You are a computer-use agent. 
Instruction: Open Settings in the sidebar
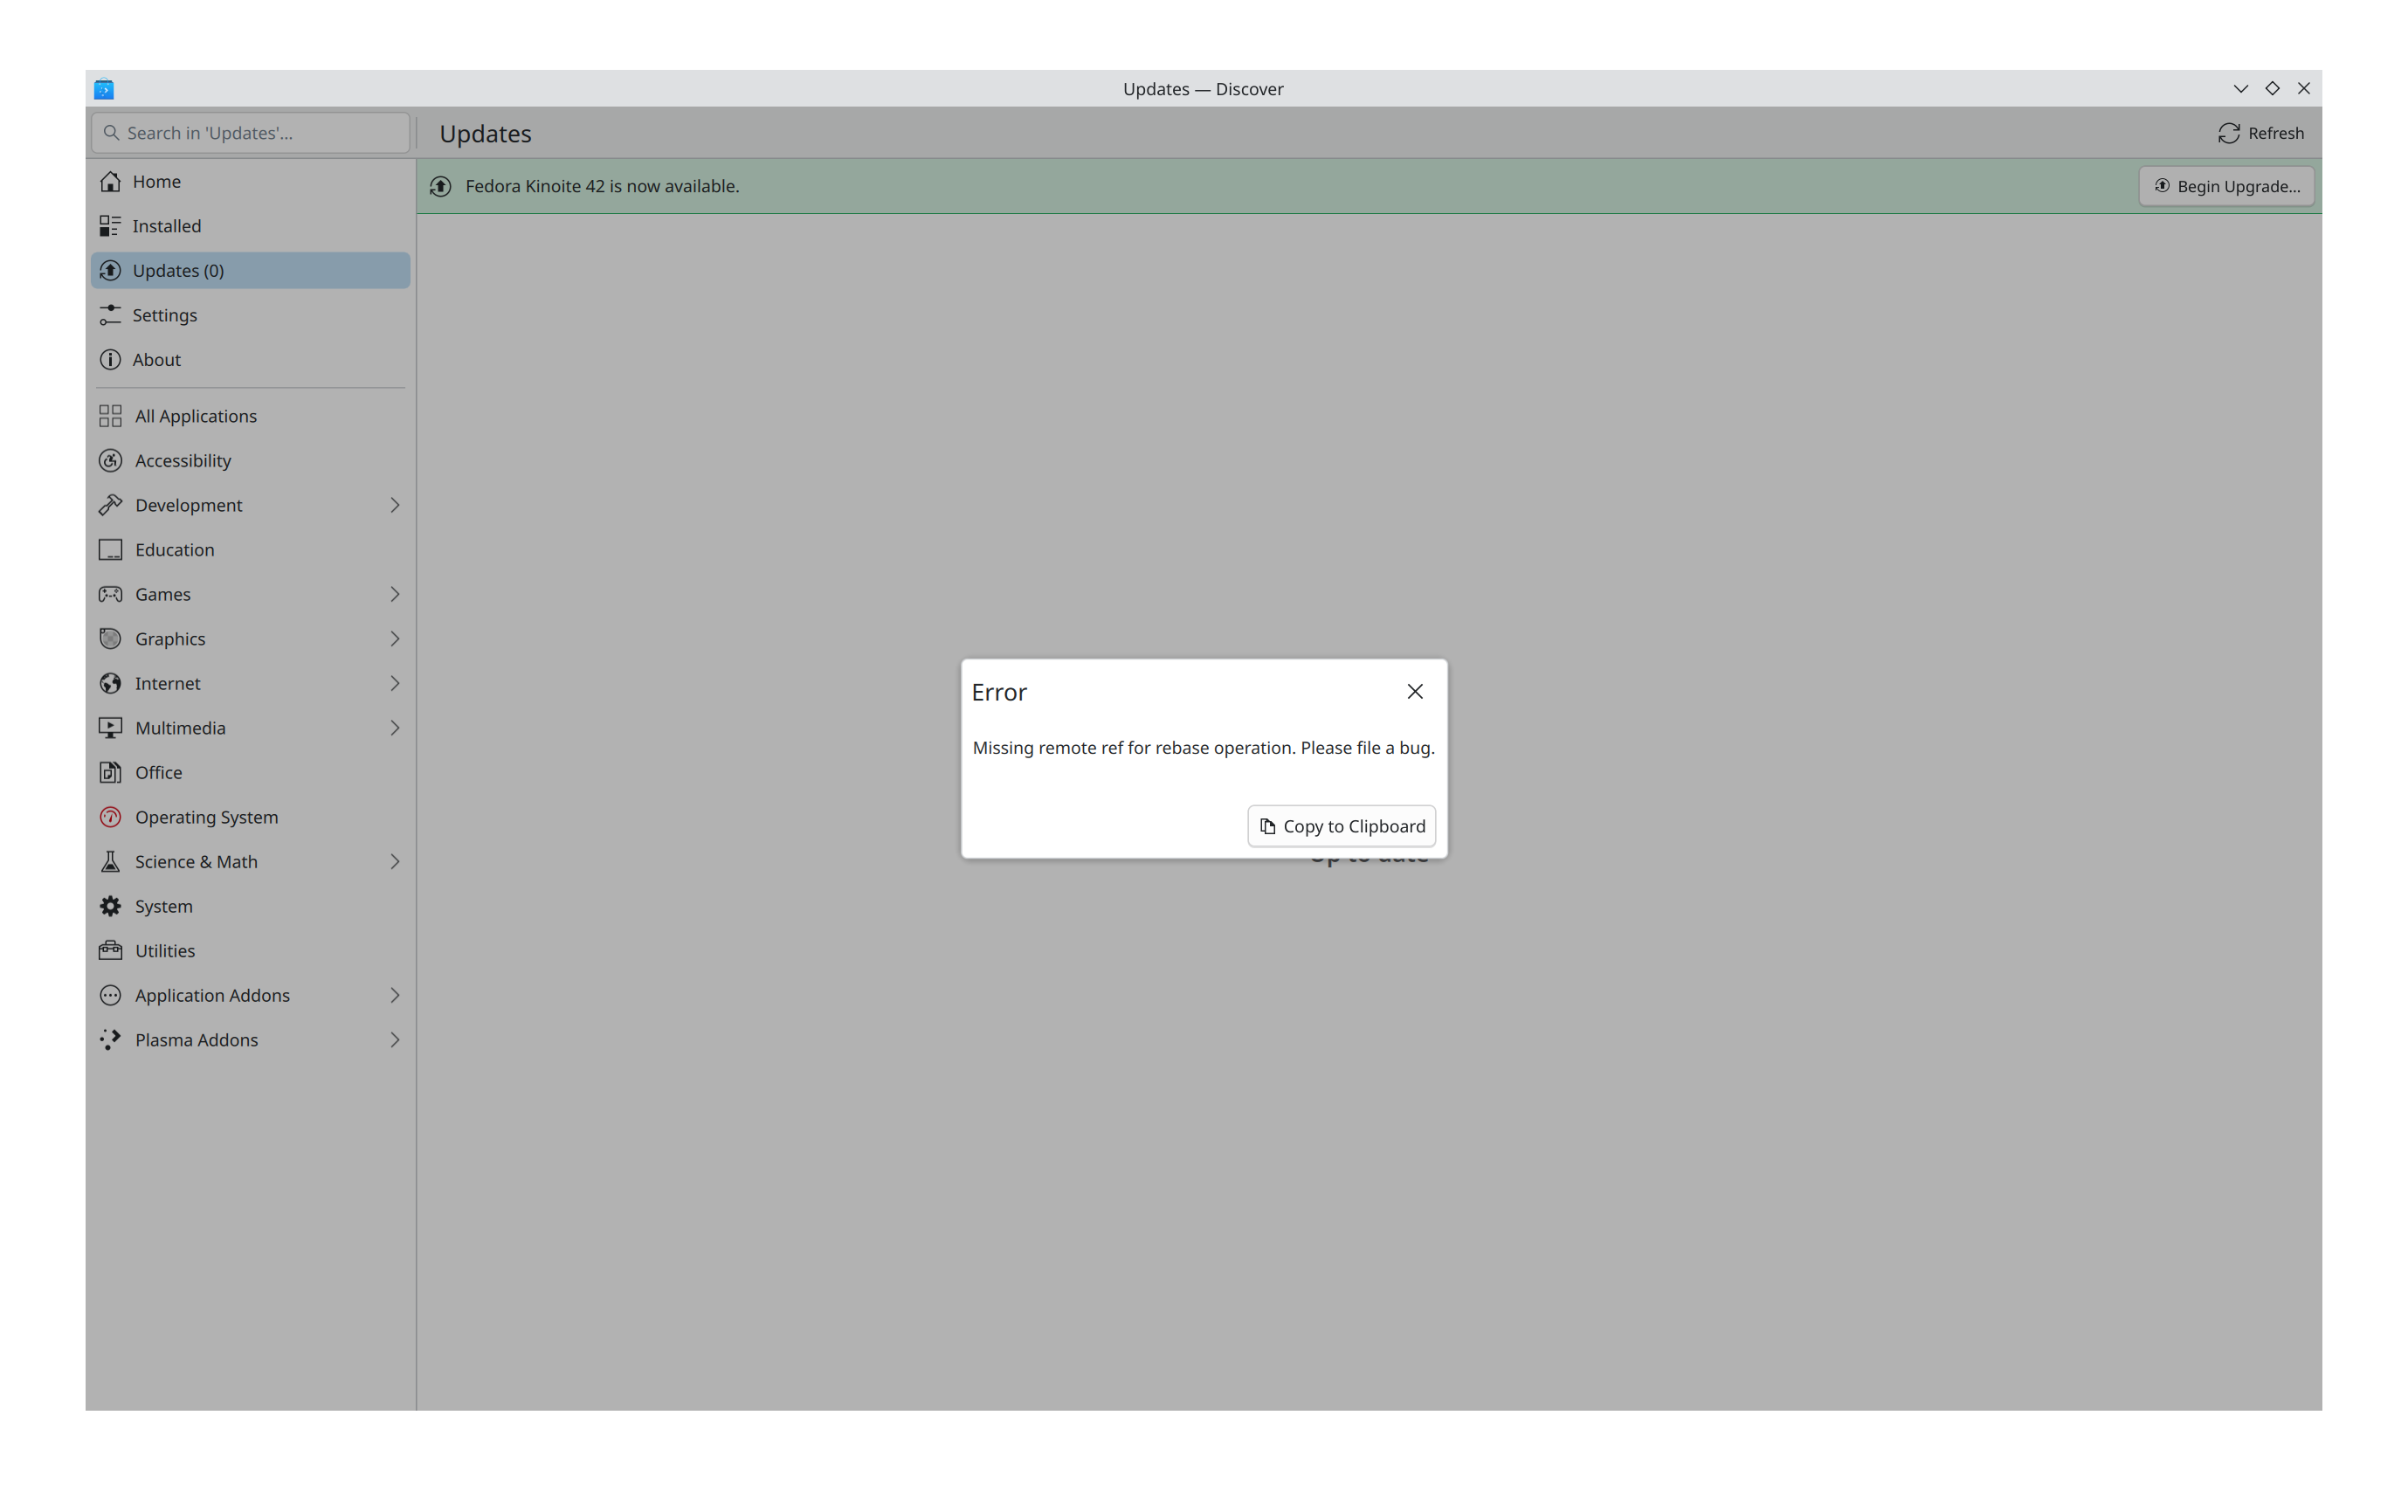pos(250,315)
